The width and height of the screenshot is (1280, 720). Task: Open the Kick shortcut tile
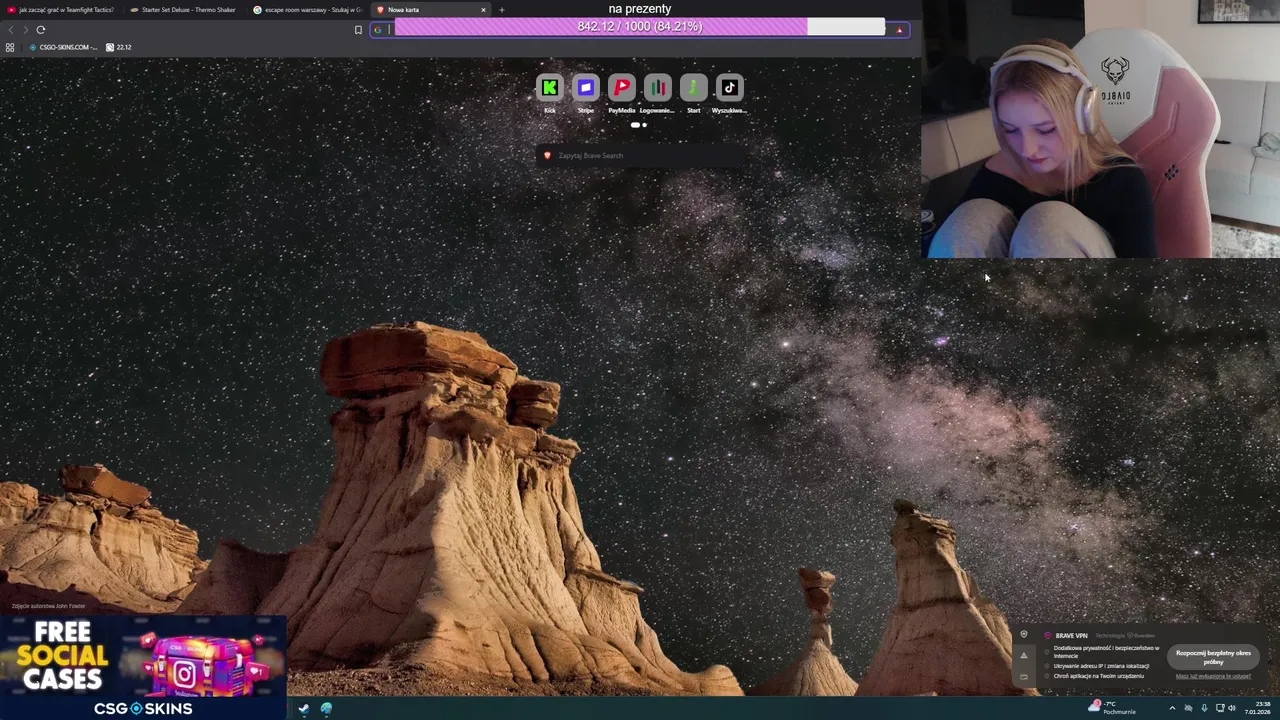click(549, 88)
